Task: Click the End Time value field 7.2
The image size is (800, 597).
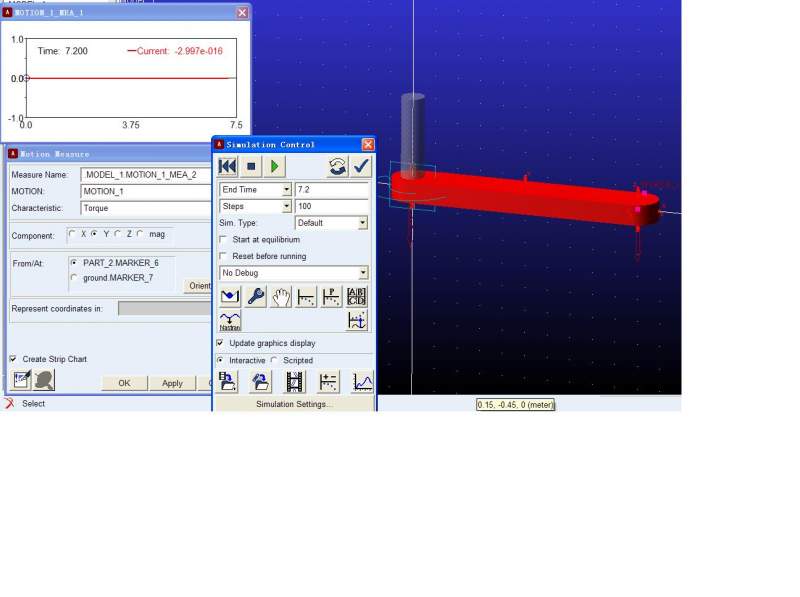Action: tap(332, 189)
